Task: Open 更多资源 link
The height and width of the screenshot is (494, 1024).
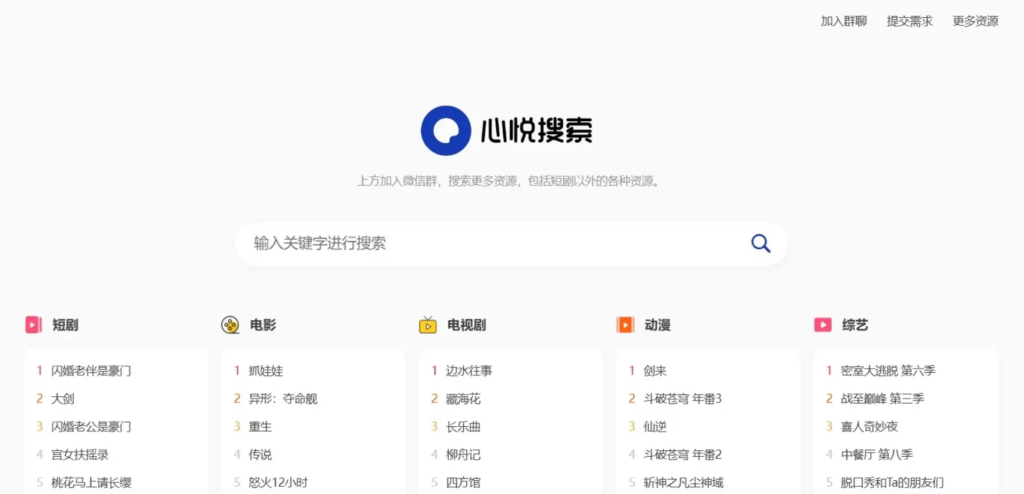Action: click(976, 22)
